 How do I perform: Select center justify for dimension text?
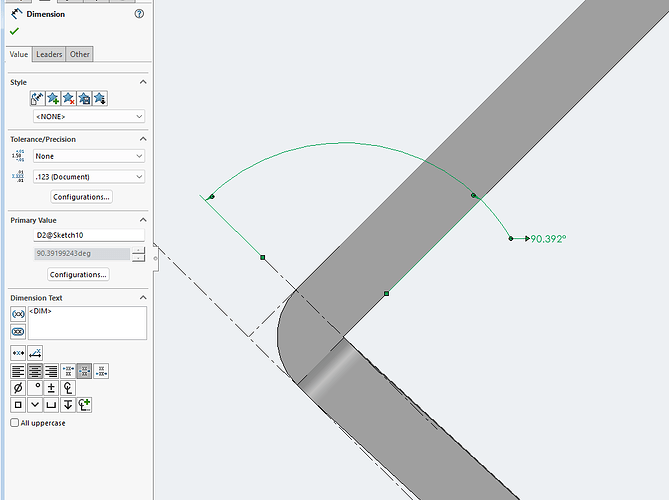point(35,370)
